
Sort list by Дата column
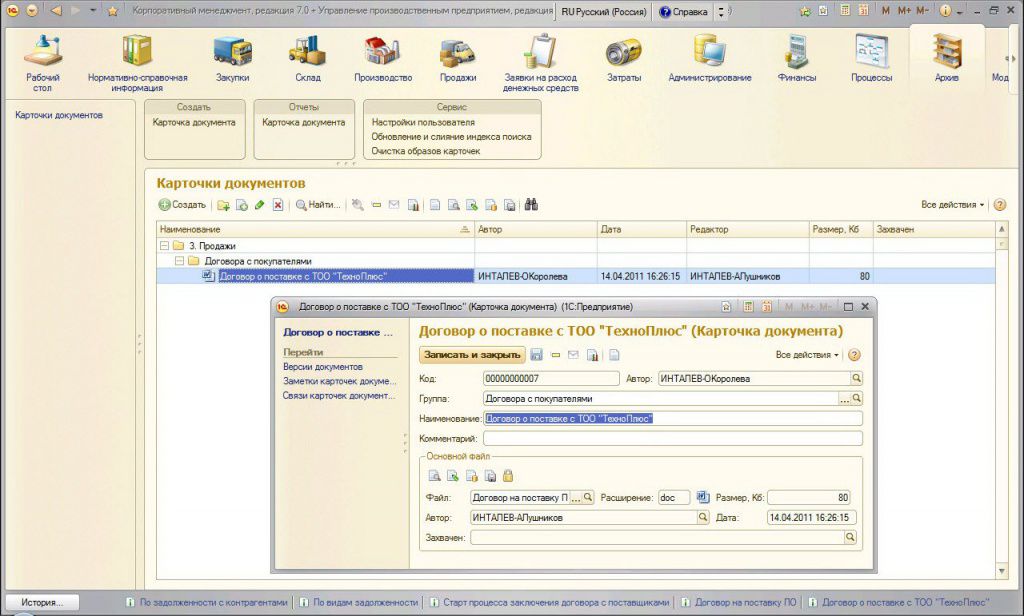641,229
